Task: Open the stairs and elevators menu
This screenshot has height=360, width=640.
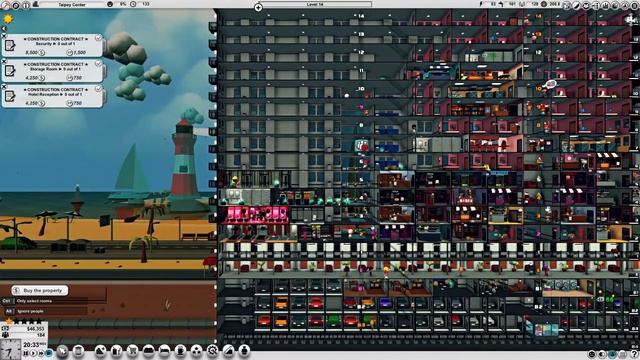Action: click(228, 351)
